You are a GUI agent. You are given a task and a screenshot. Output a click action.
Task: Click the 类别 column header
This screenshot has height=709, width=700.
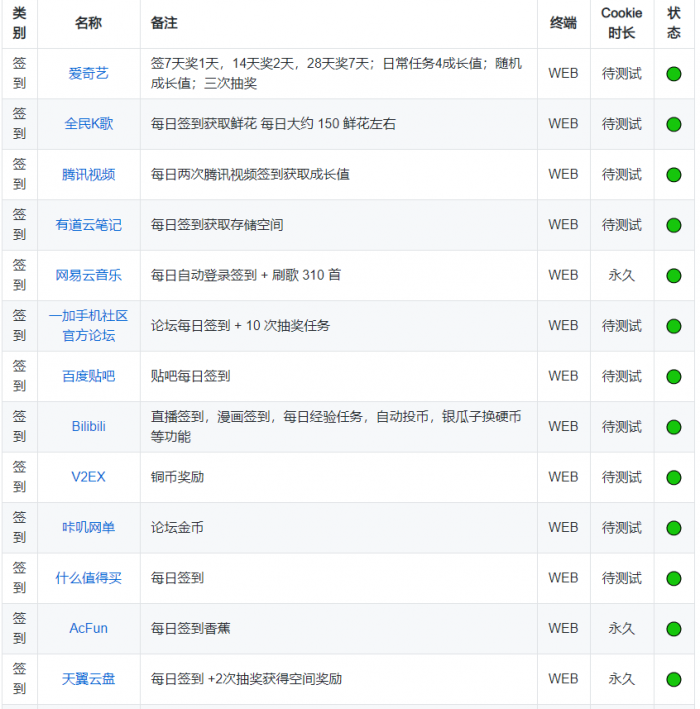pos(19,23)
